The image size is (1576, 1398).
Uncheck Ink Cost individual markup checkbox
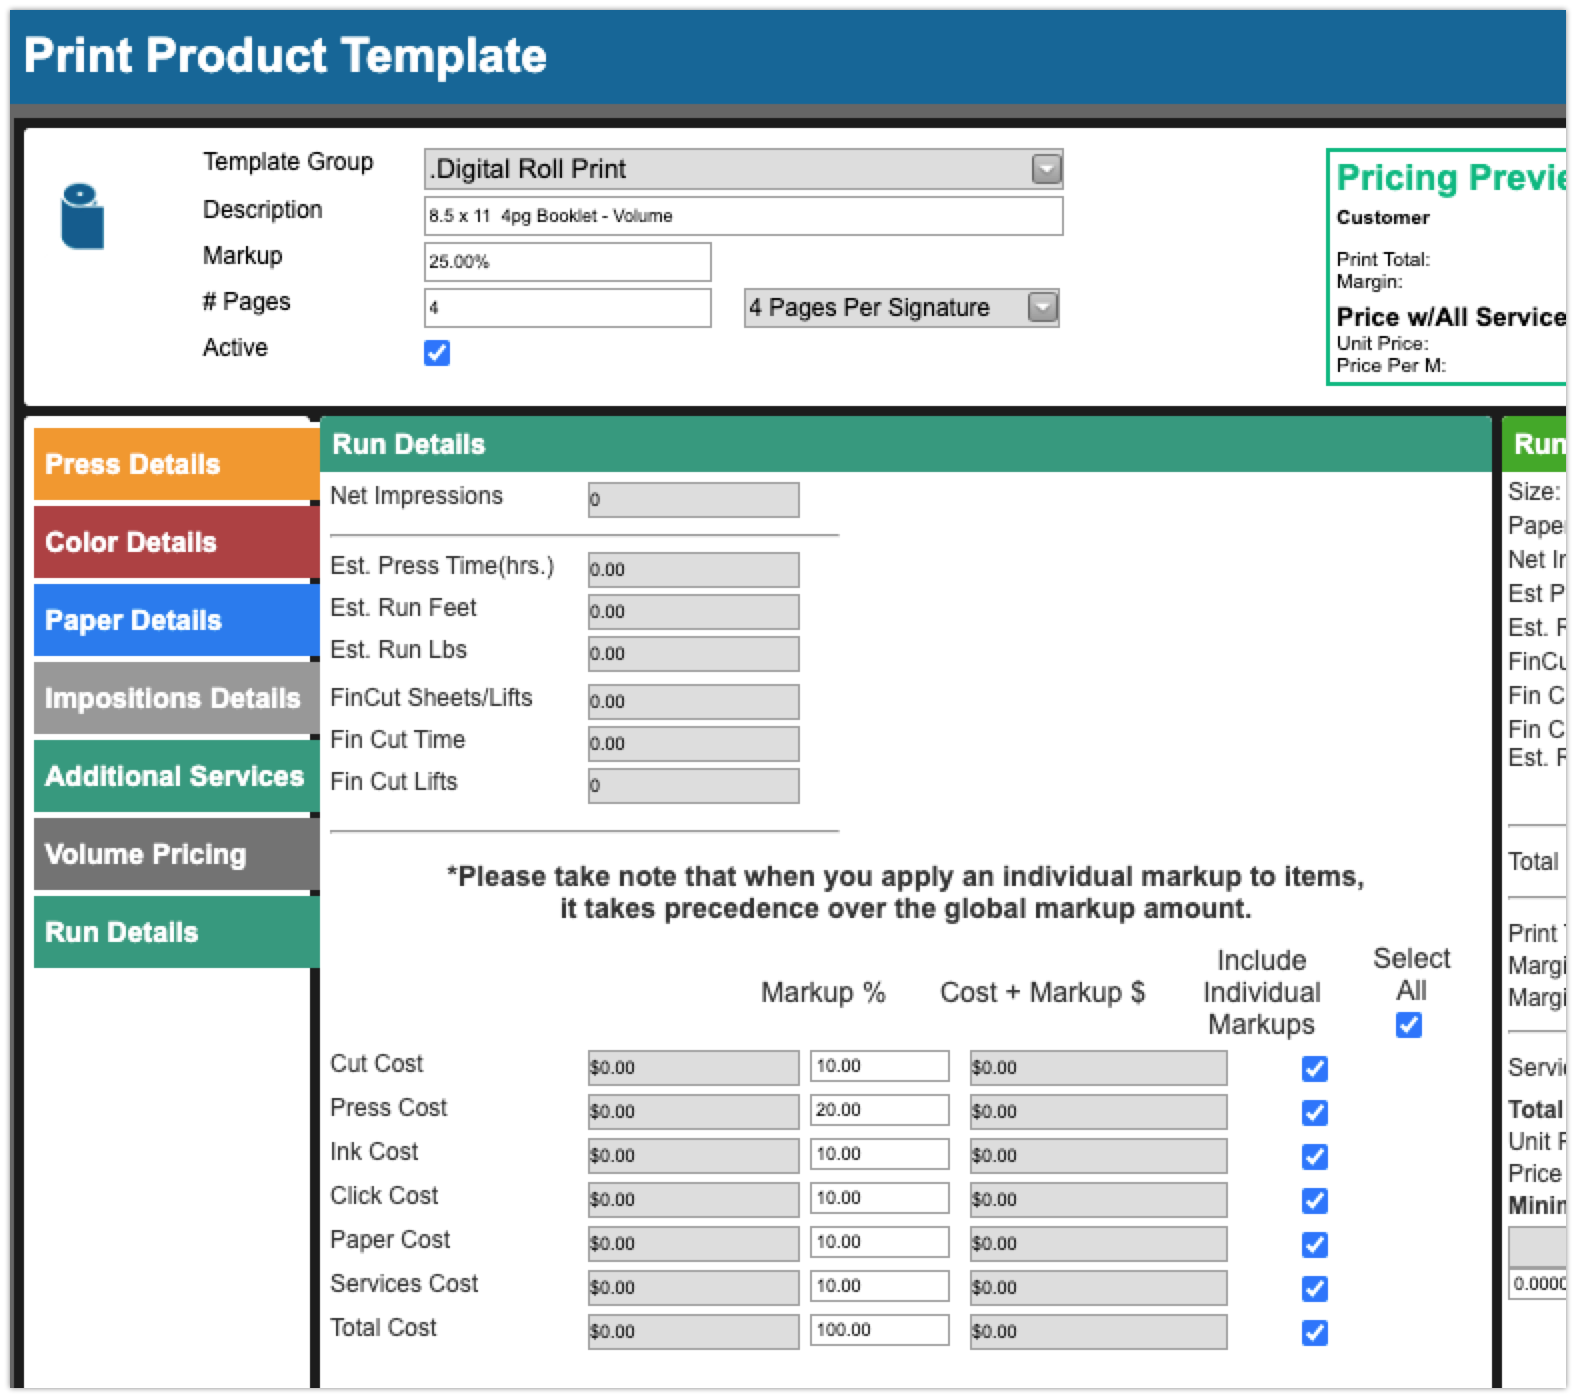tap(1315, 1157)
